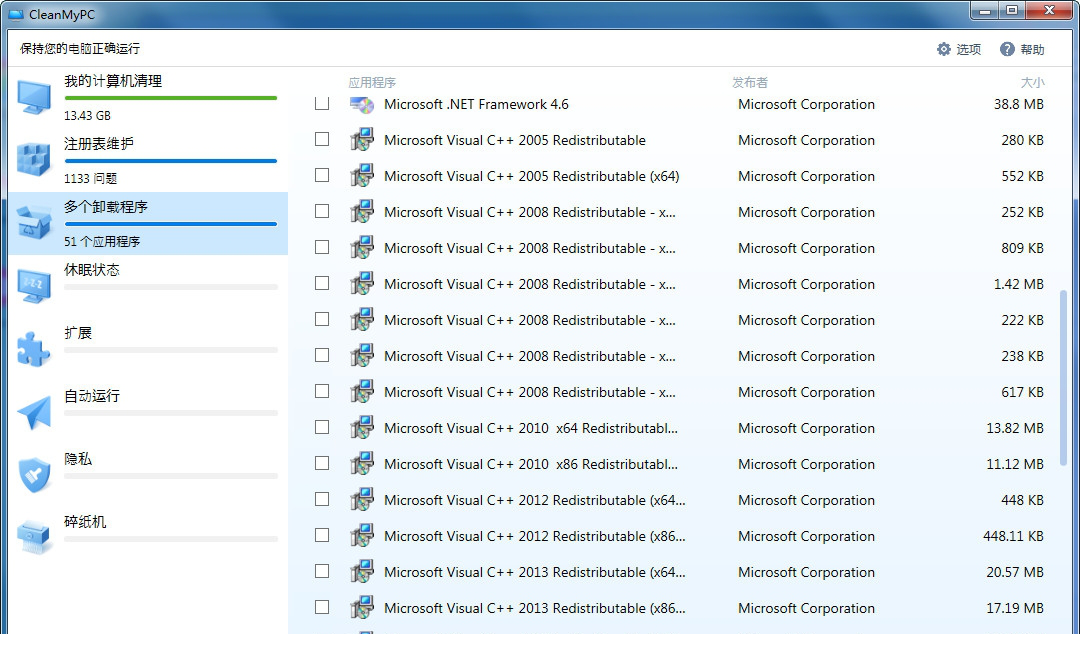
Task: Click the blue progress bar under 注册表维护
Action: (x=171, y=161)
